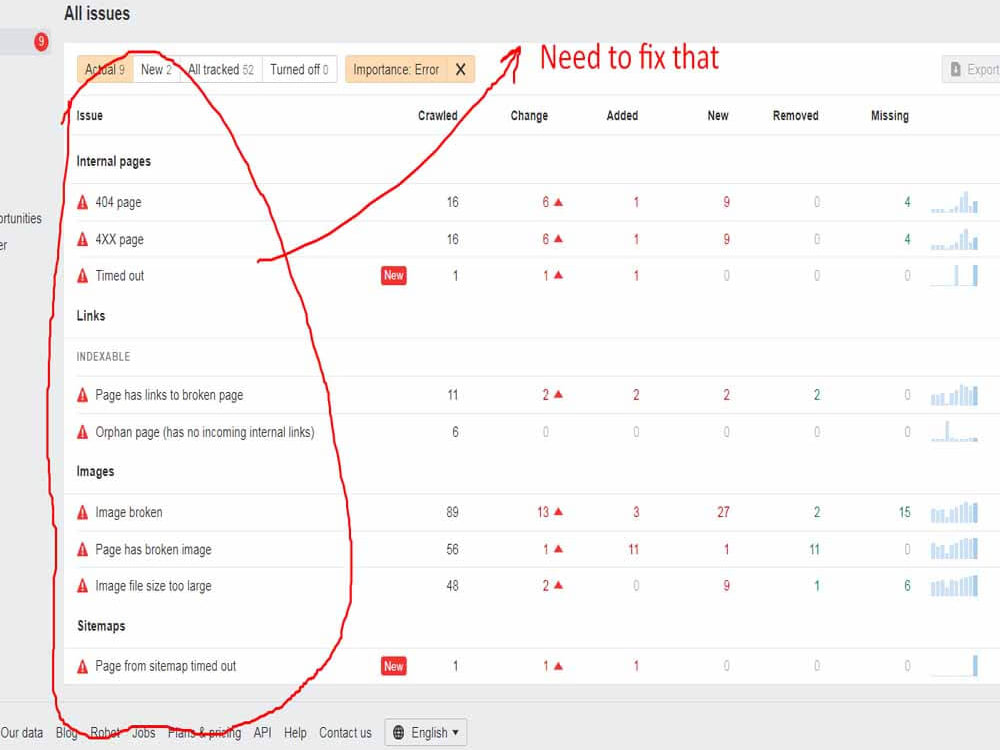Screen dimensions: 1000x750
Task: Sort by the Change column header
Action: point(529,115)
